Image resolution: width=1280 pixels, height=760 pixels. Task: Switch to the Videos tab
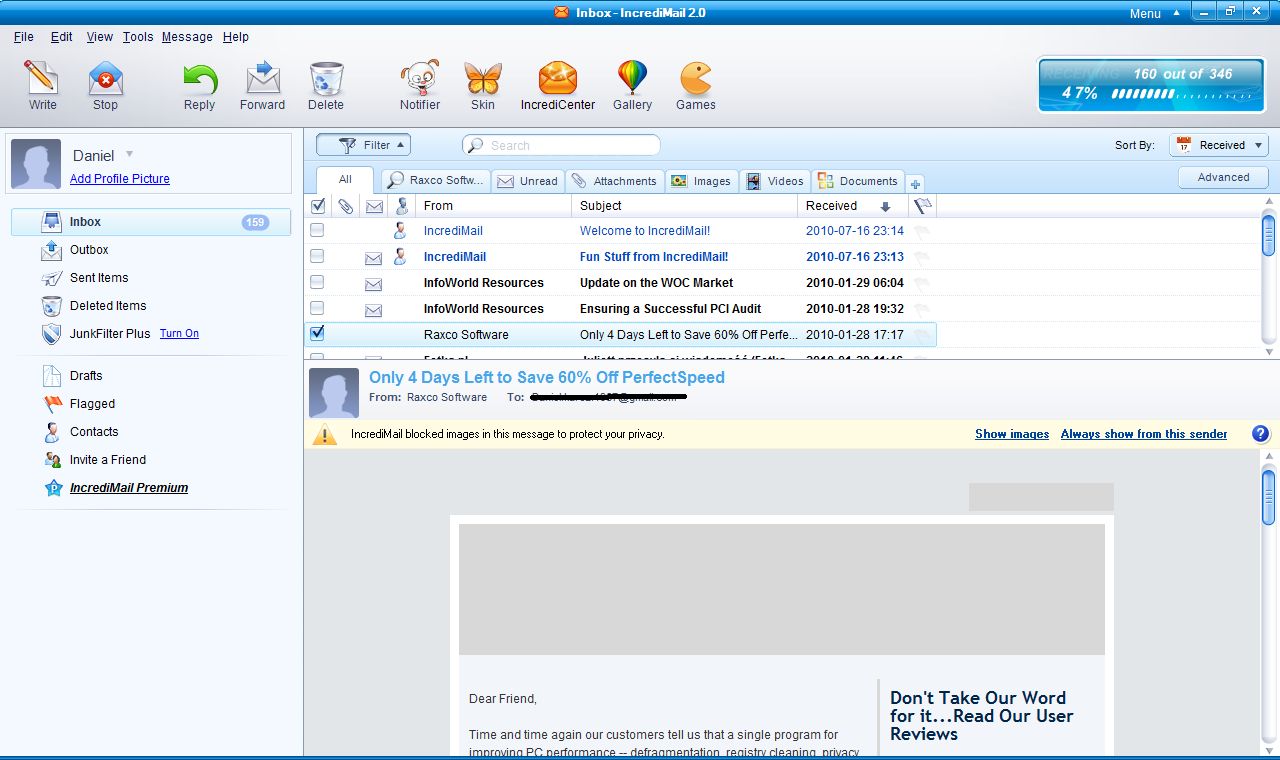(775, 181)
